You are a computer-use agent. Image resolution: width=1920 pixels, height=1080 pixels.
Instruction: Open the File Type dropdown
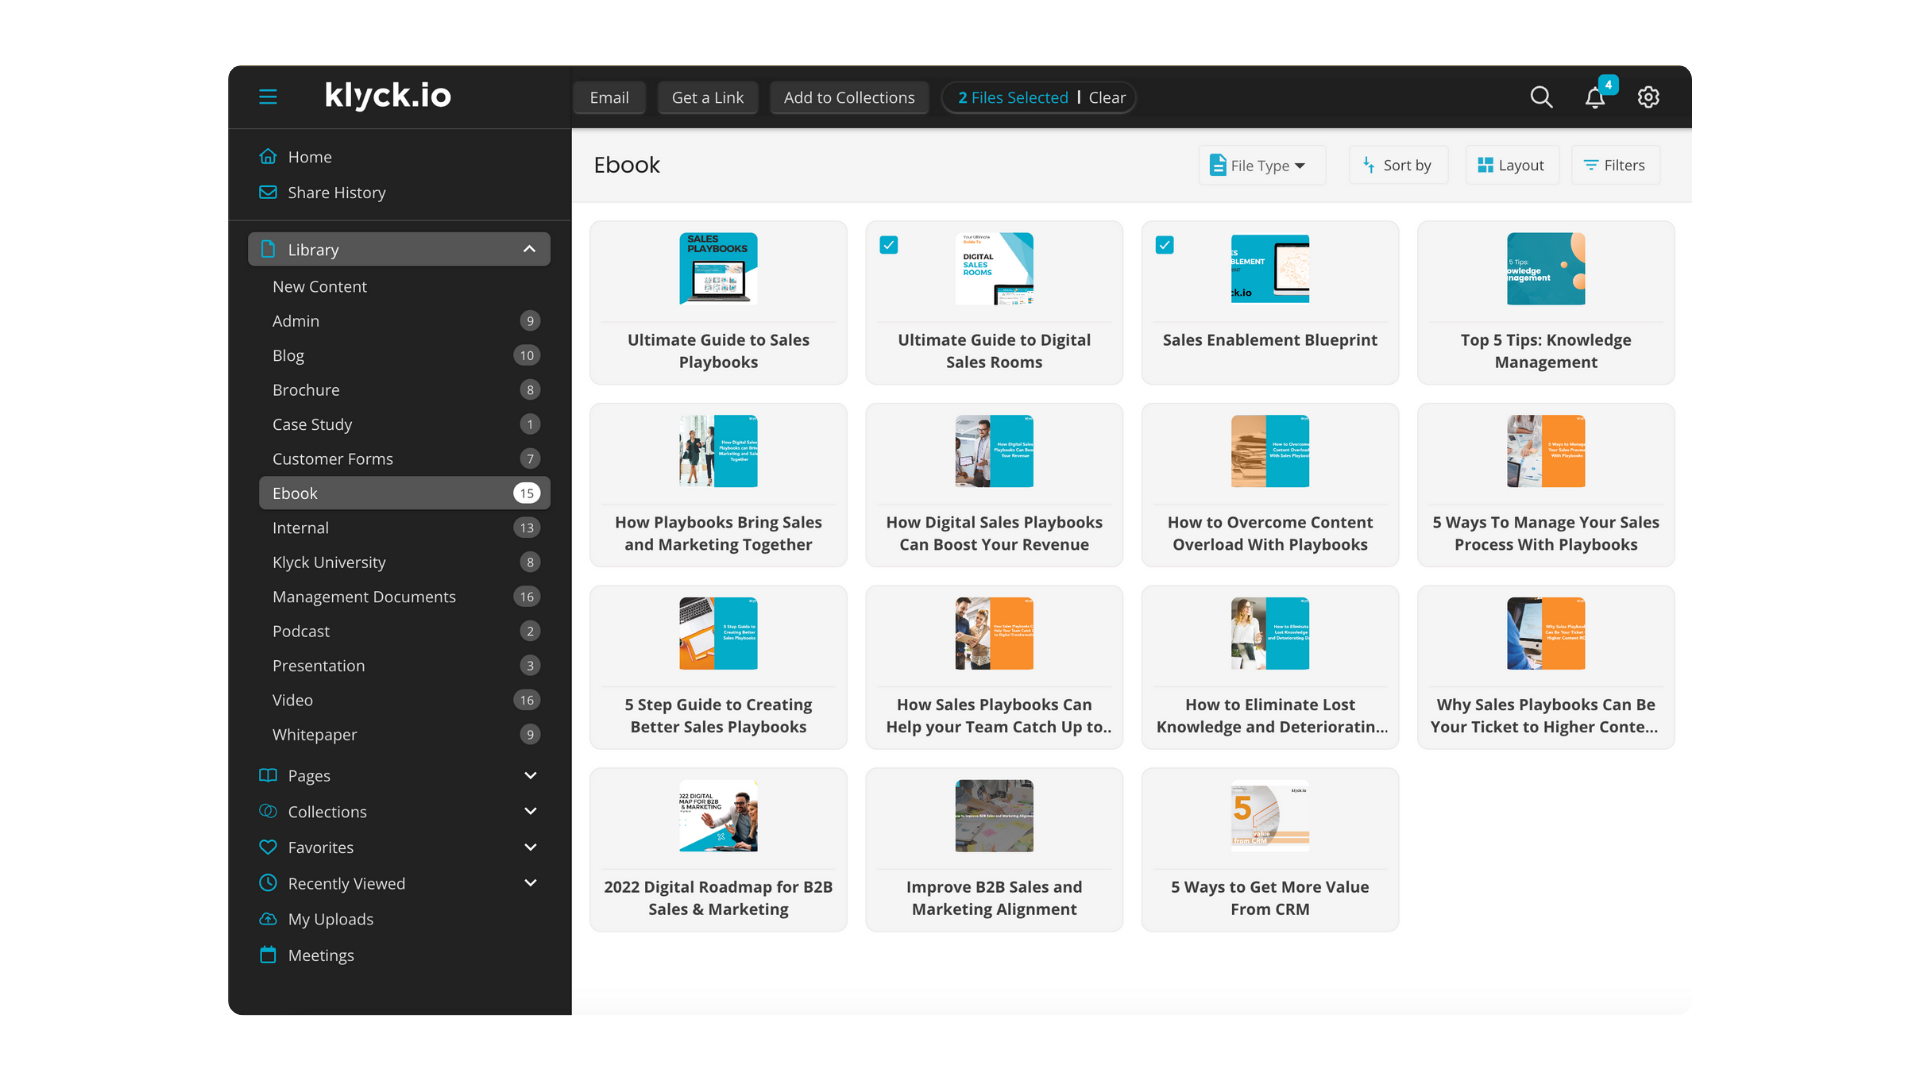coord(1261,166)
